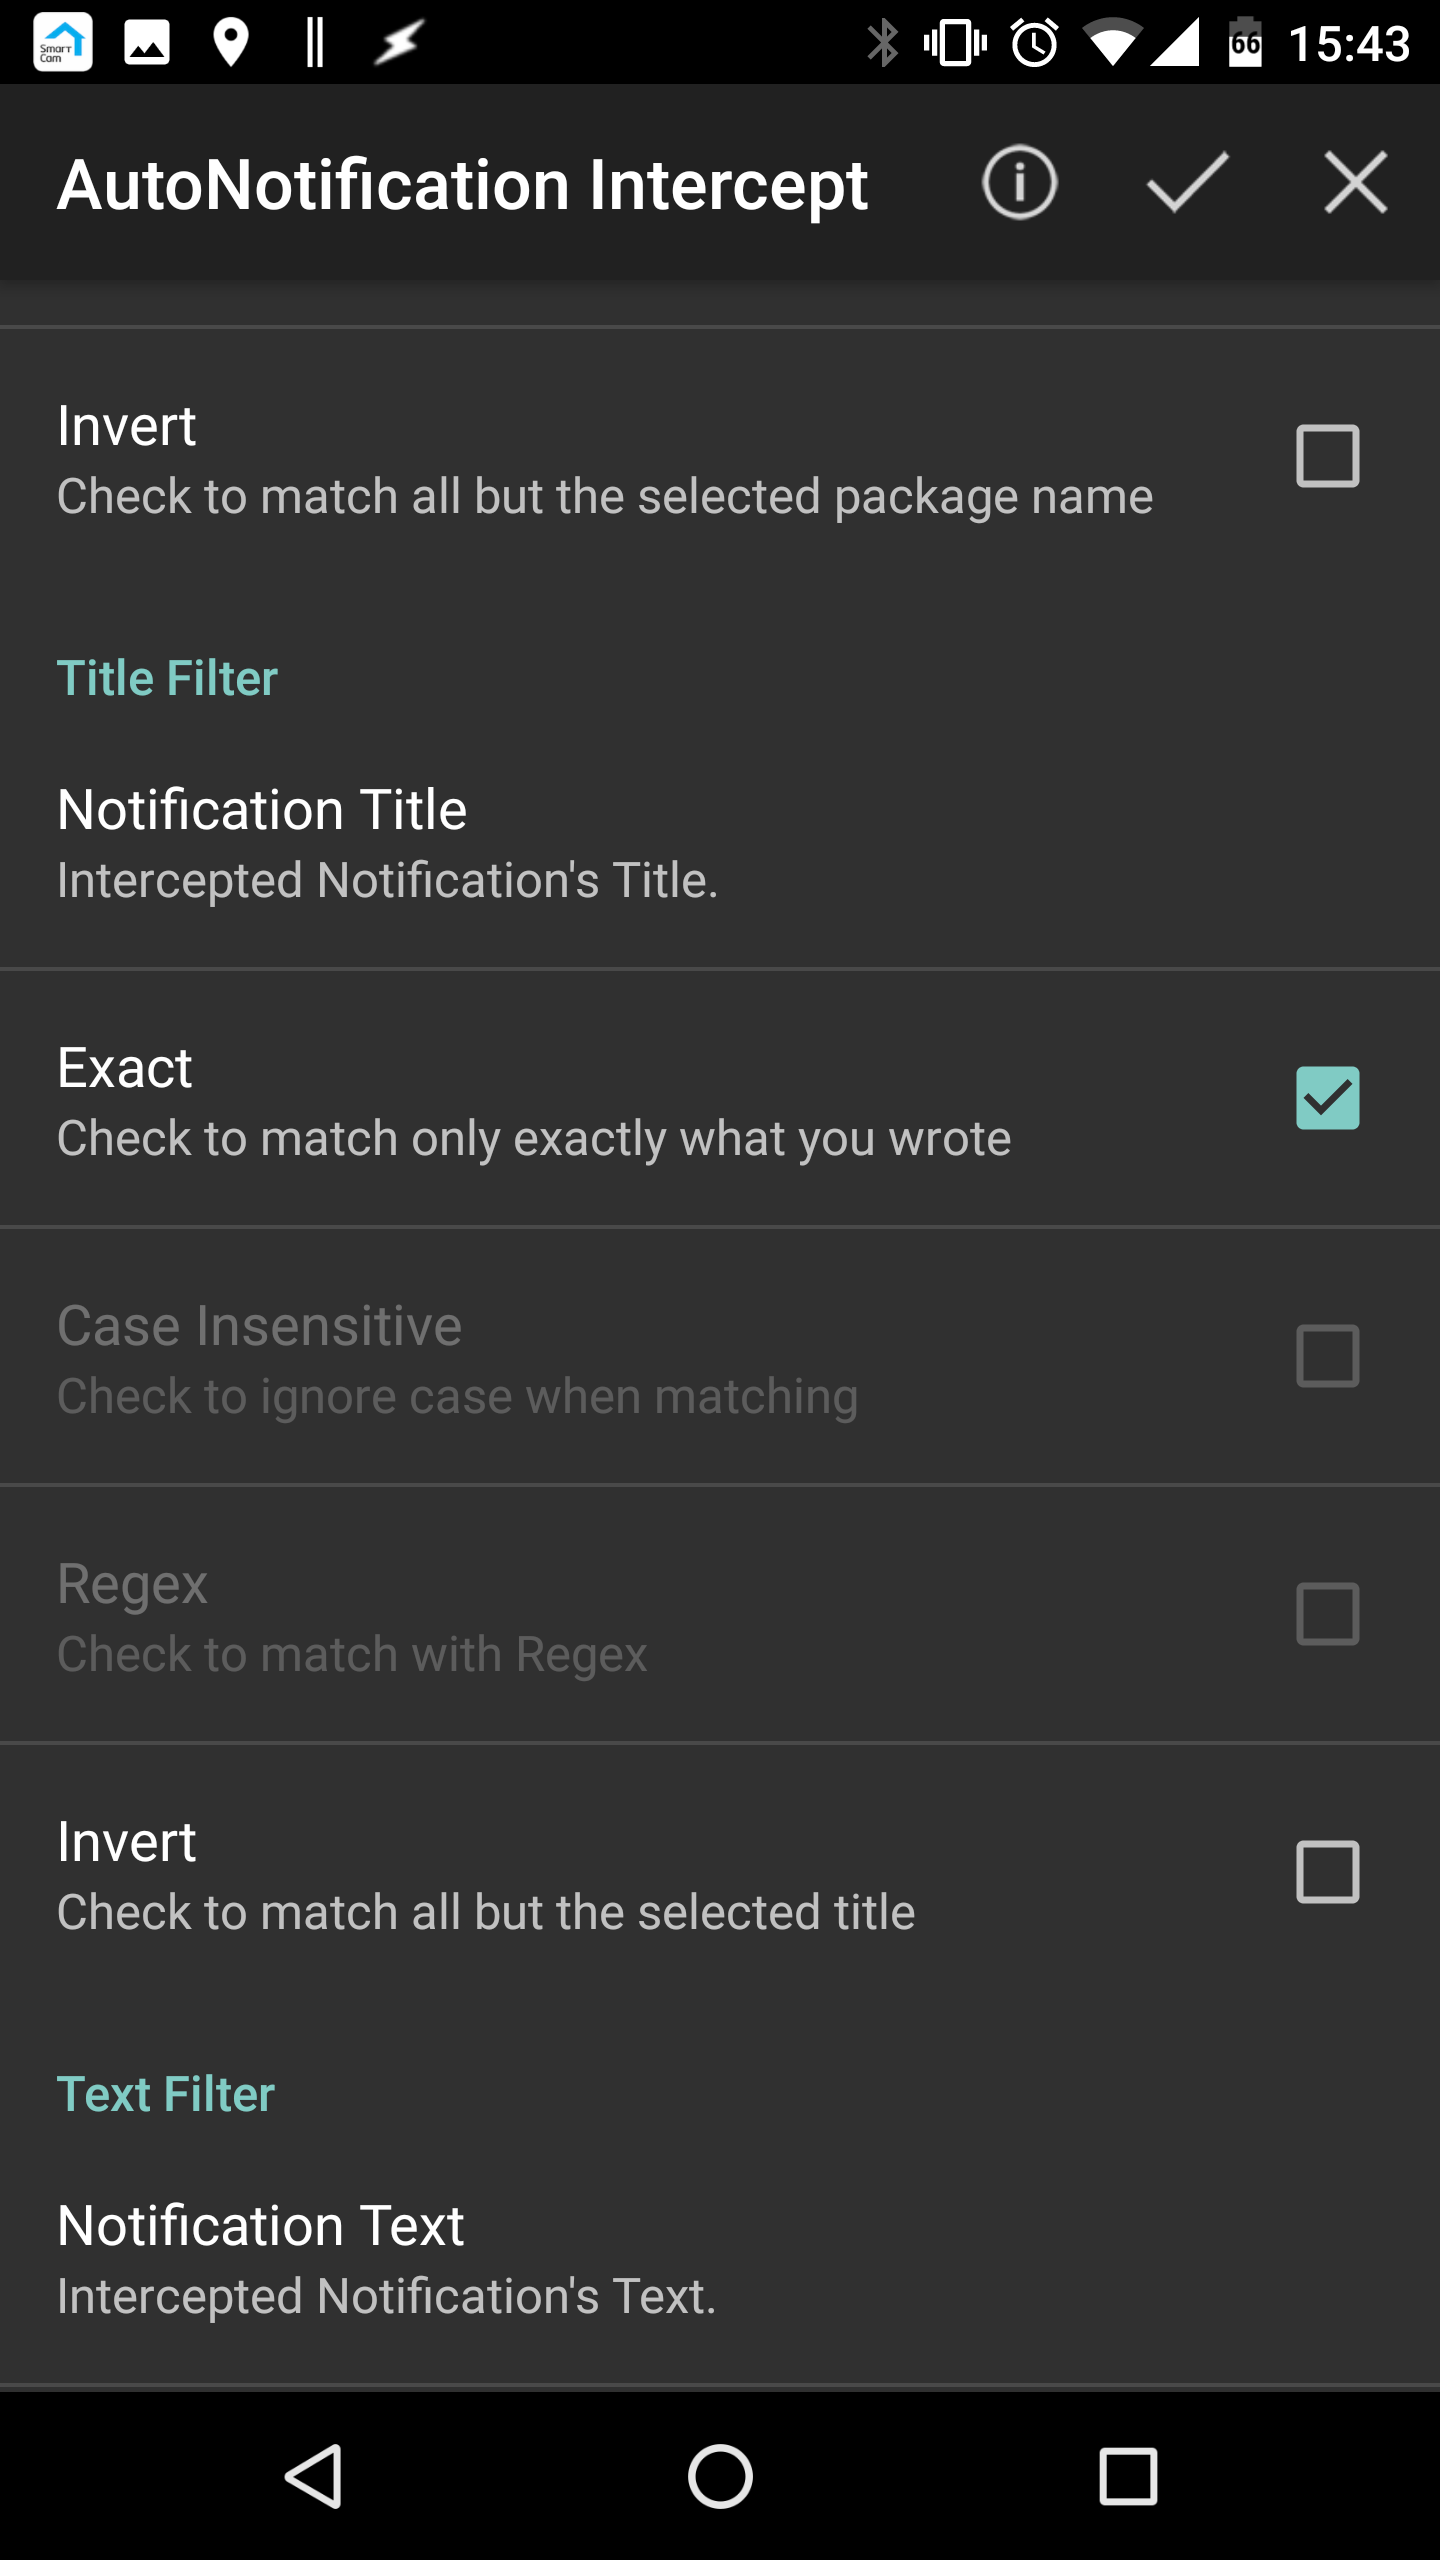The height and width of the screenshot is (2560, 1440).
Task: Open the info icon in header
Action: 1019,183
